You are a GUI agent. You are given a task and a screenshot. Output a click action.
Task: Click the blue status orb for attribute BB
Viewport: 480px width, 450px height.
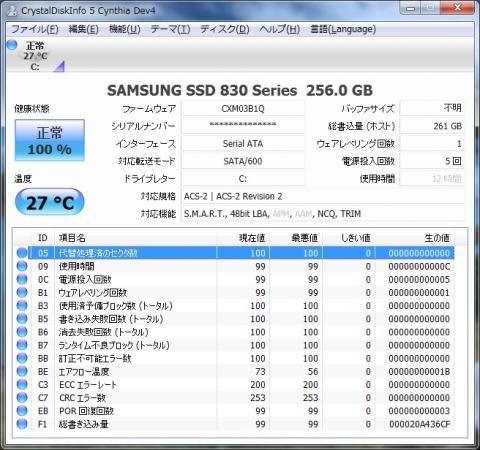coord(22,358)
